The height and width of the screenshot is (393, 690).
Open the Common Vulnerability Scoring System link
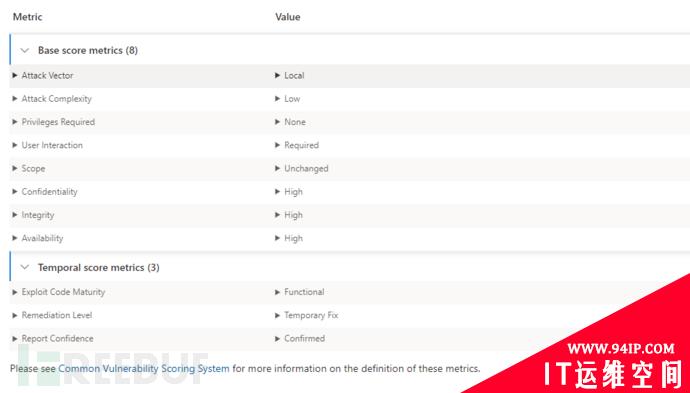pyautogui.click(x=144, y=368)
